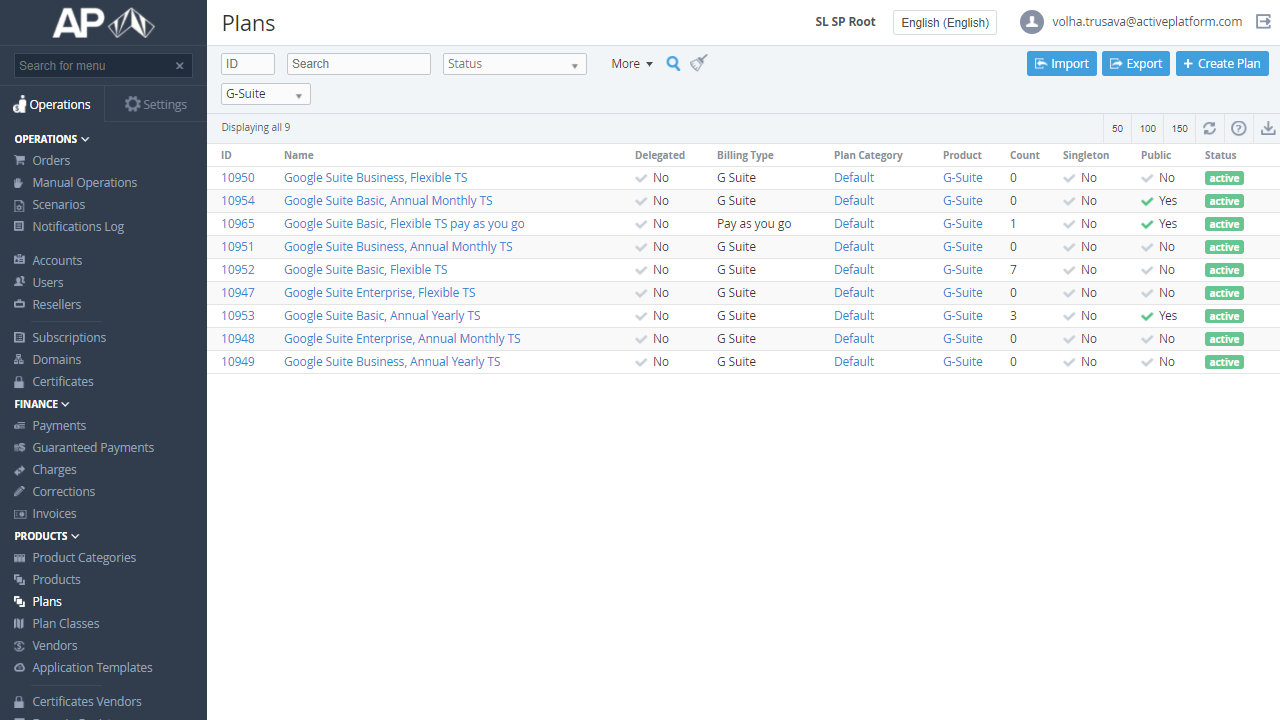Open Plan Classes
1280x720 pixels.
[x=66, y=623]
